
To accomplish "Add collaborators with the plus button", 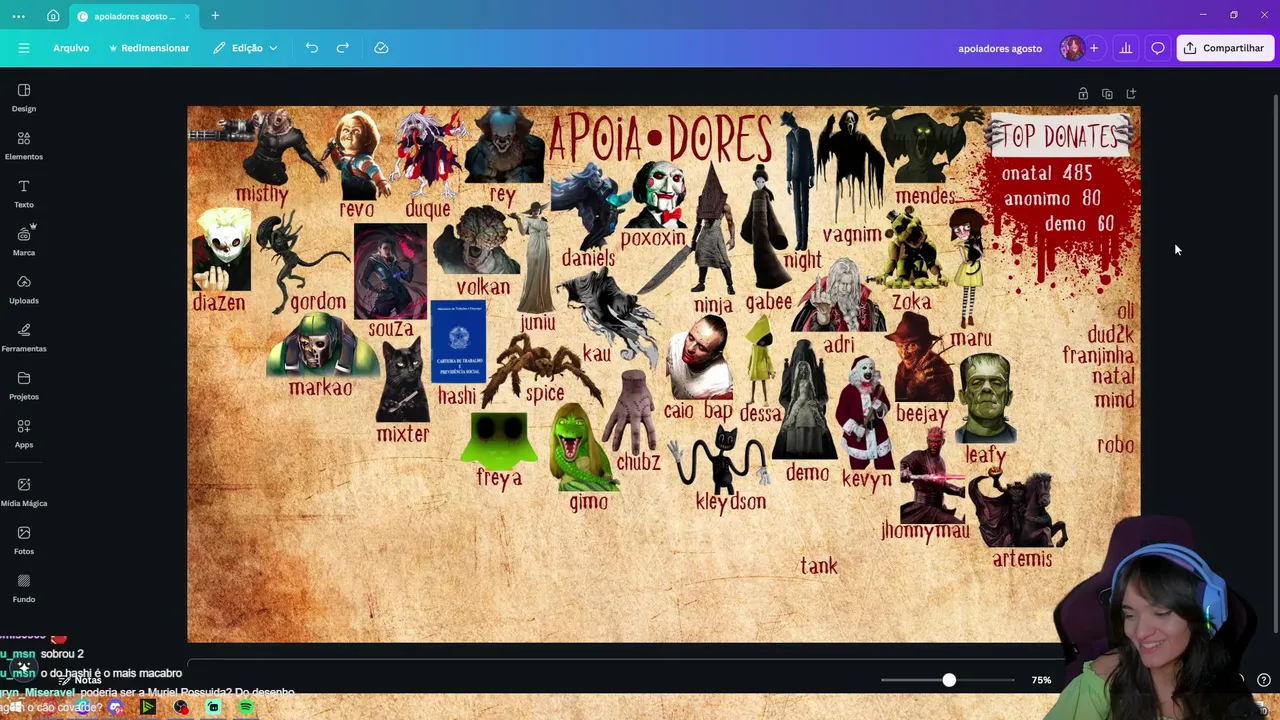I will click(1094, 48).
